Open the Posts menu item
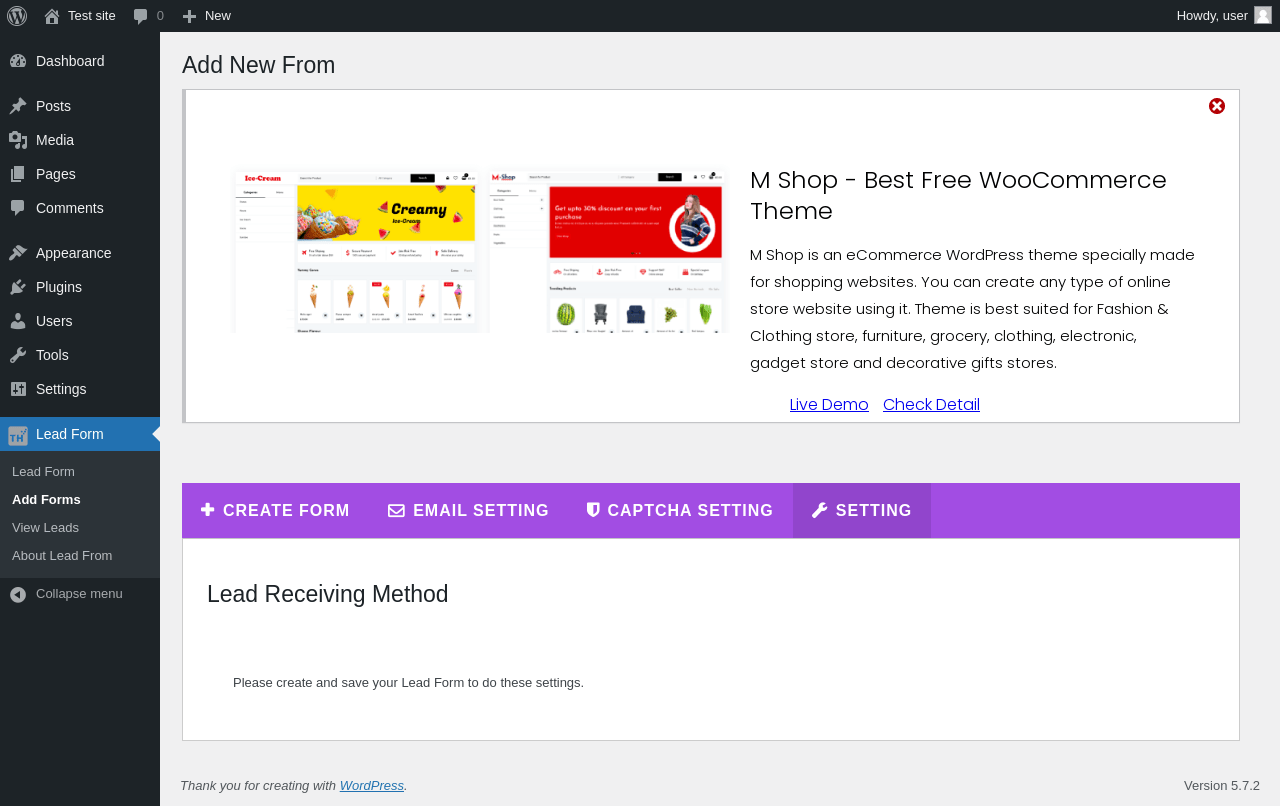The height and width of the screenshot is (806, 1280). [x=80, y=106]
